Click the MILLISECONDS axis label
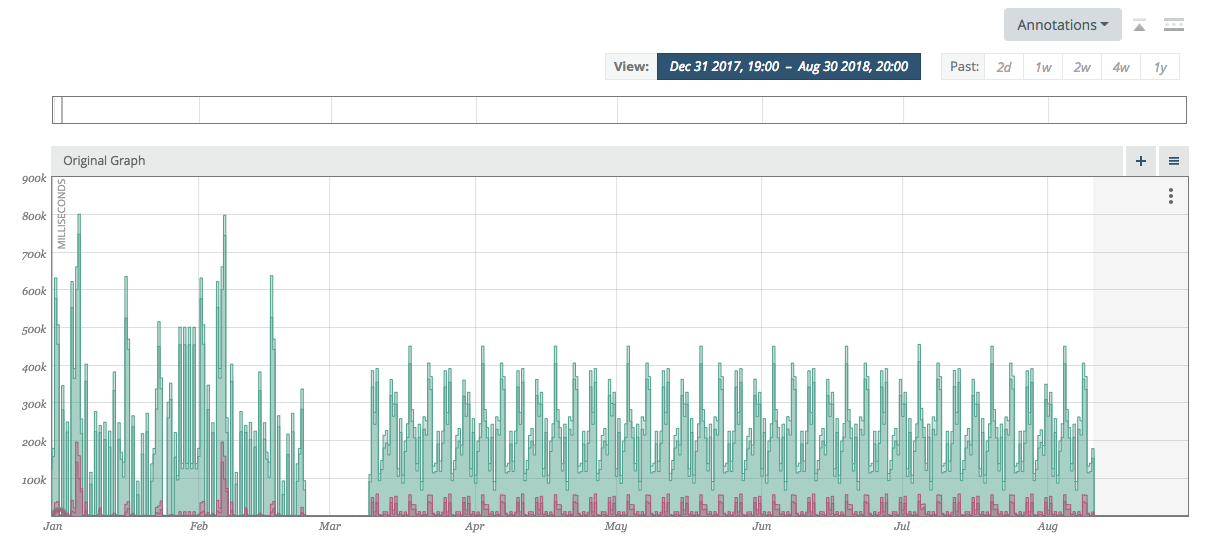The height and width of the screenshot is (552, 1213). click(x=61, y=215)
